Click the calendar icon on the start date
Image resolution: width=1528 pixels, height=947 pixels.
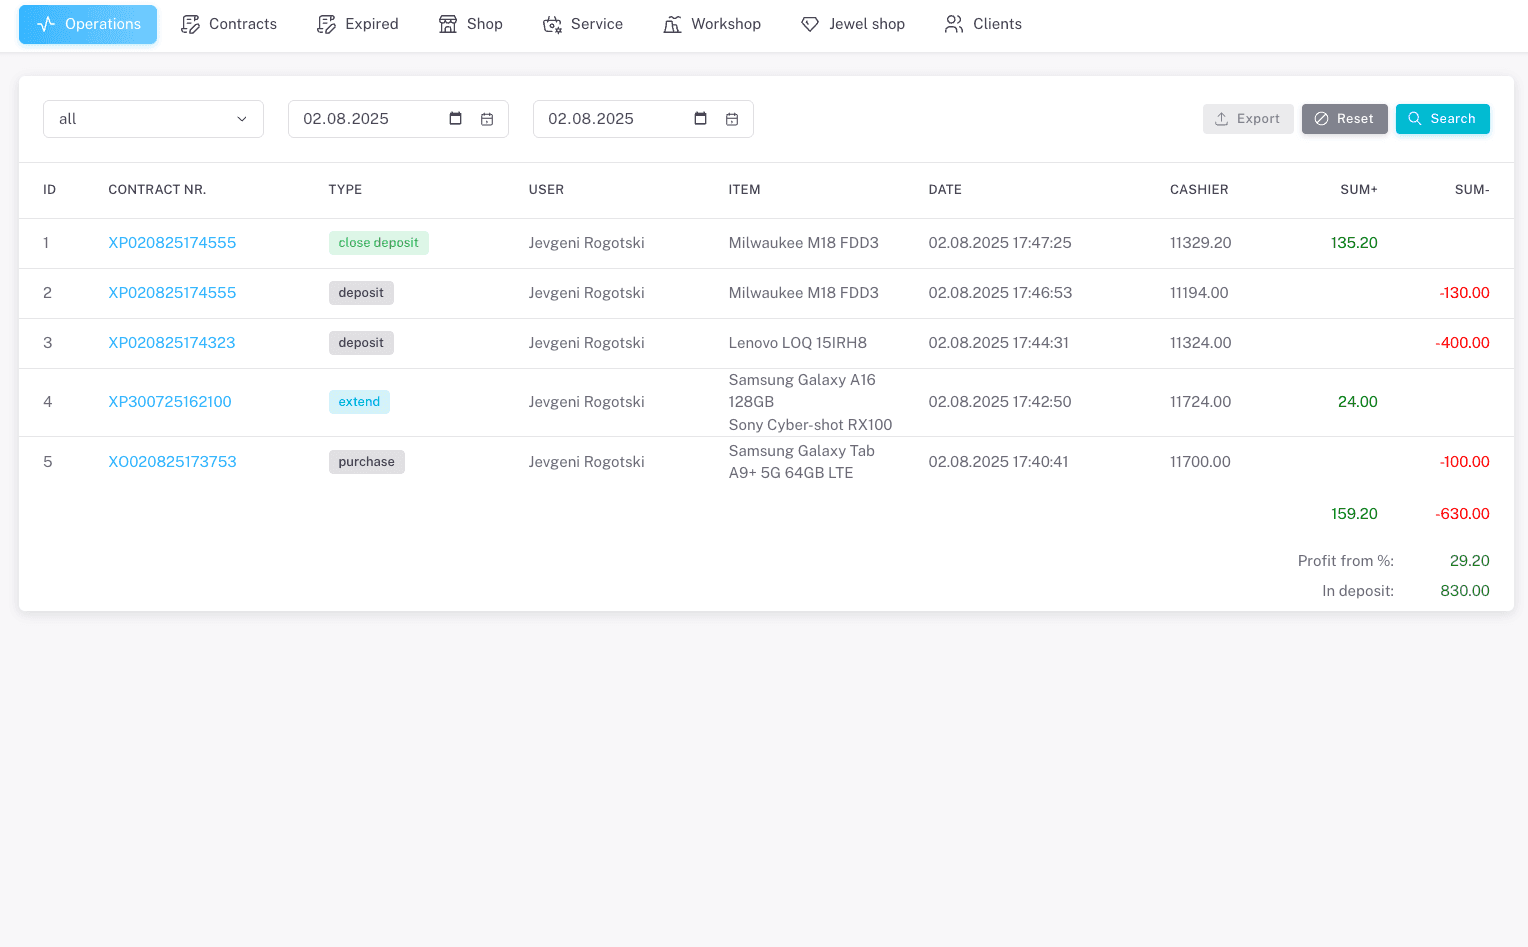455,118
